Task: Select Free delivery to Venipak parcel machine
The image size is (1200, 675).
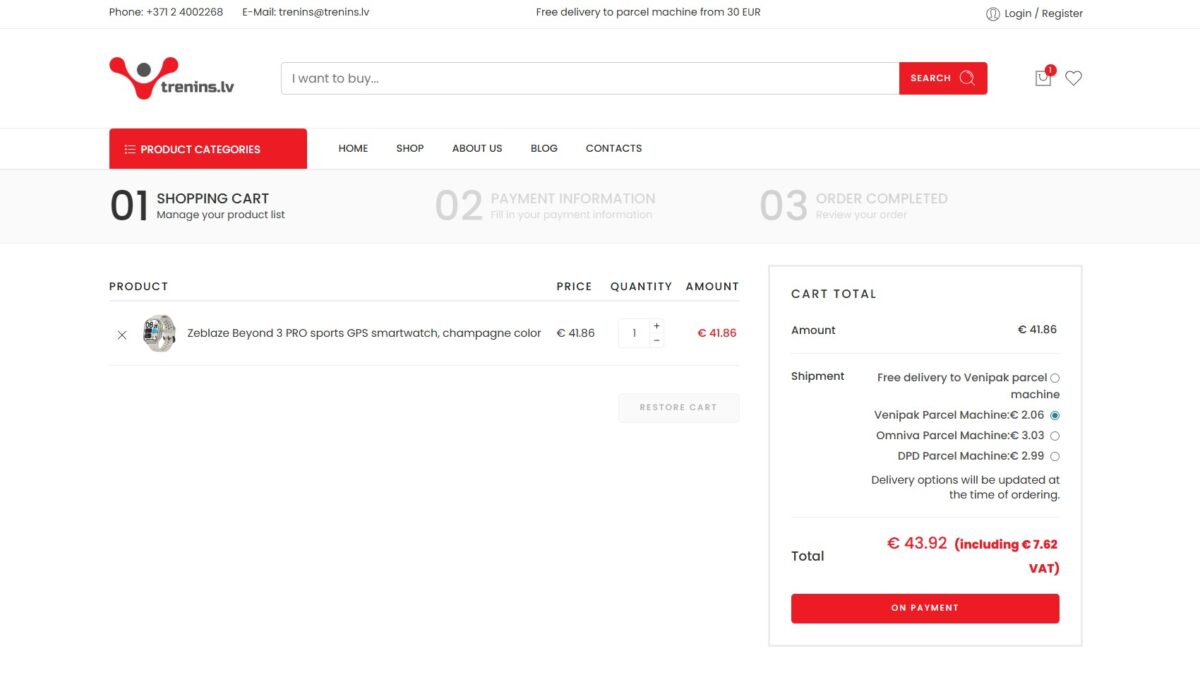Action: tap(1055, 378)
